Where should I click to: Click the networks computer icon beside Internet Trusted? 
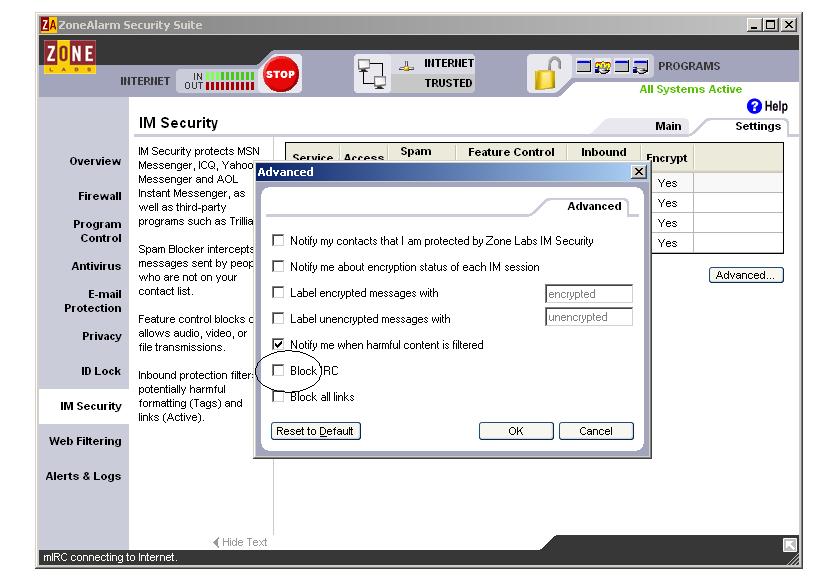coord(372,73)
